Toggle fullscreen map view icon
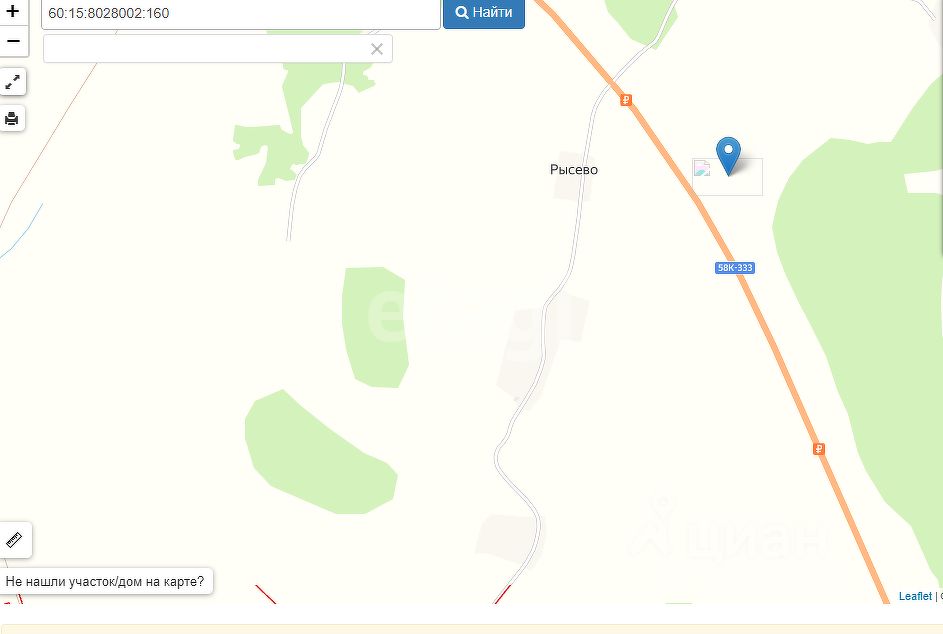 [x=13, y=82]
